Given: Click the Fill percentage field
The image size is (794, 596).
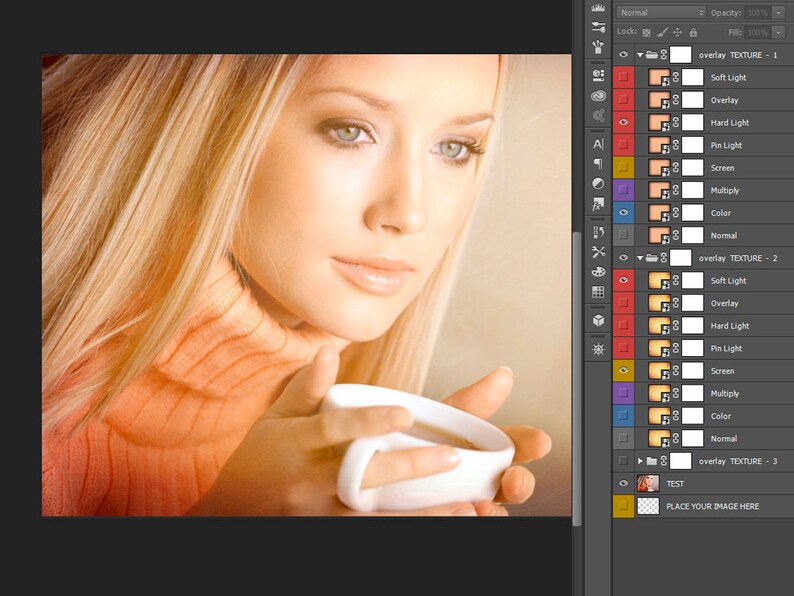Looking at the screenshot, I should tap(758, 32).
